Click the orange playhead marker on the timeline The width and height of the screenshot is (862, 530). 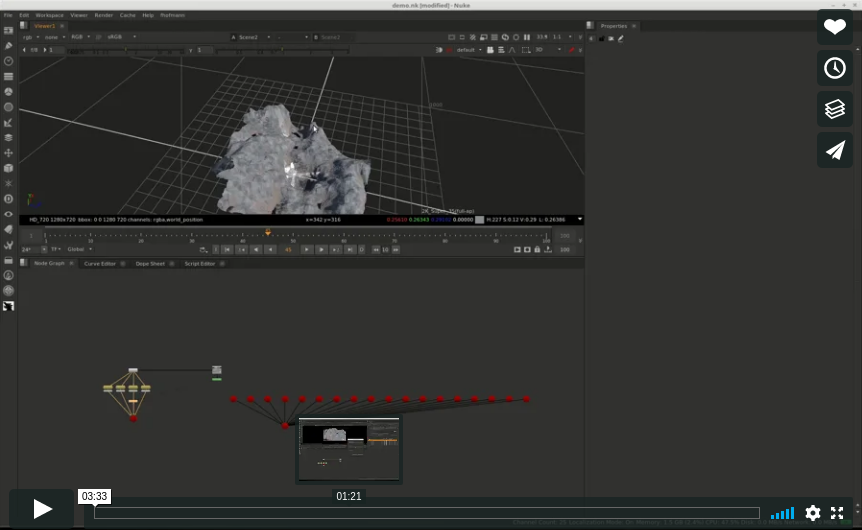point(268,232)
